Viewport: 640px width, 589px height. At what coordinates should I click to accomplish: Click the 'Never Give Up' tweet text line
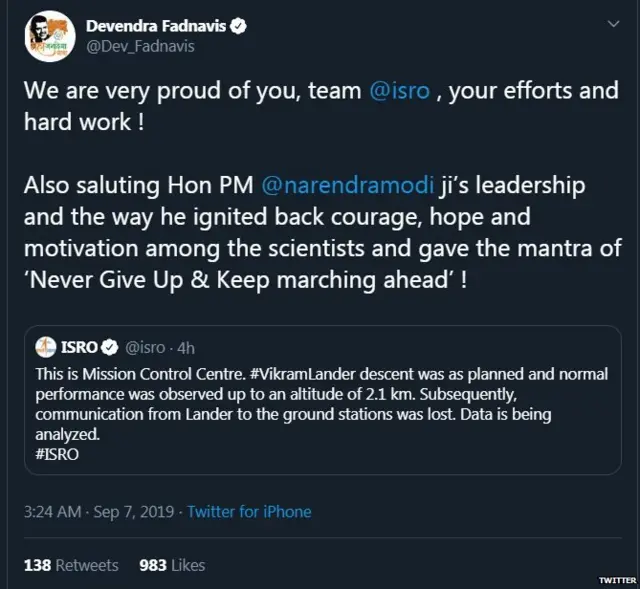[x=245, y=279]
